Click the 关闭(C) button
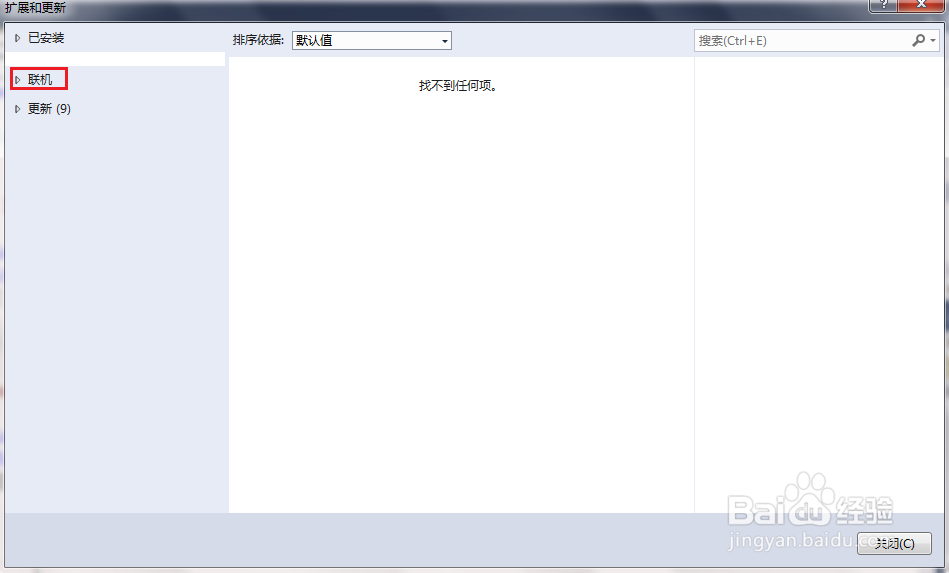The height and width of the screenshot is (573, 949). point(894,543)
